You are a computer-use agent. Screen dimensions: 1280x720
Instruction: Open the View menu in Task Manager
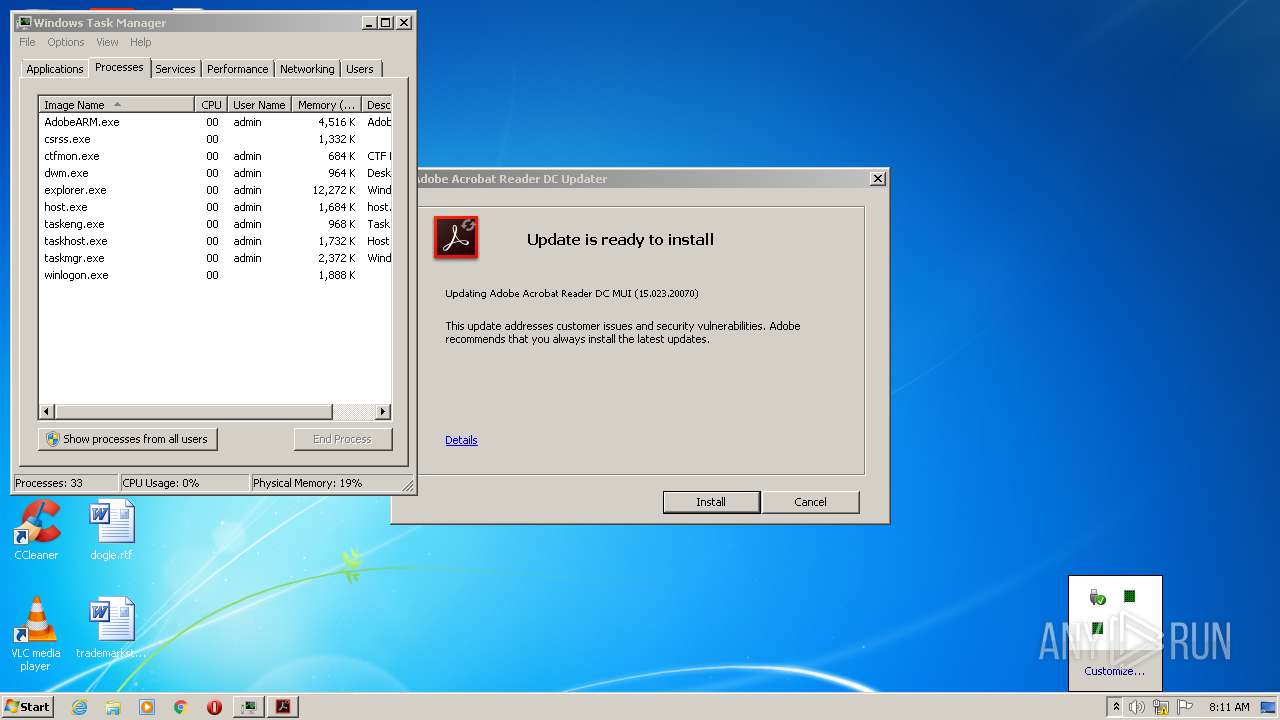pos(107,42)
